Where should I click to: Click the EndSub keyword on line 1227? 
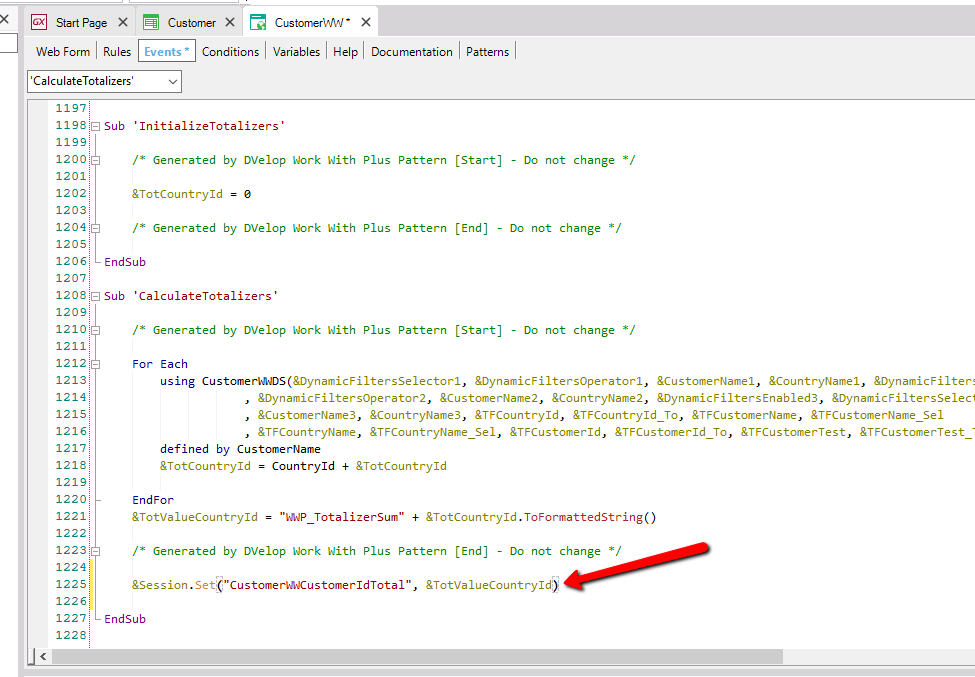[x=125, y=619]
